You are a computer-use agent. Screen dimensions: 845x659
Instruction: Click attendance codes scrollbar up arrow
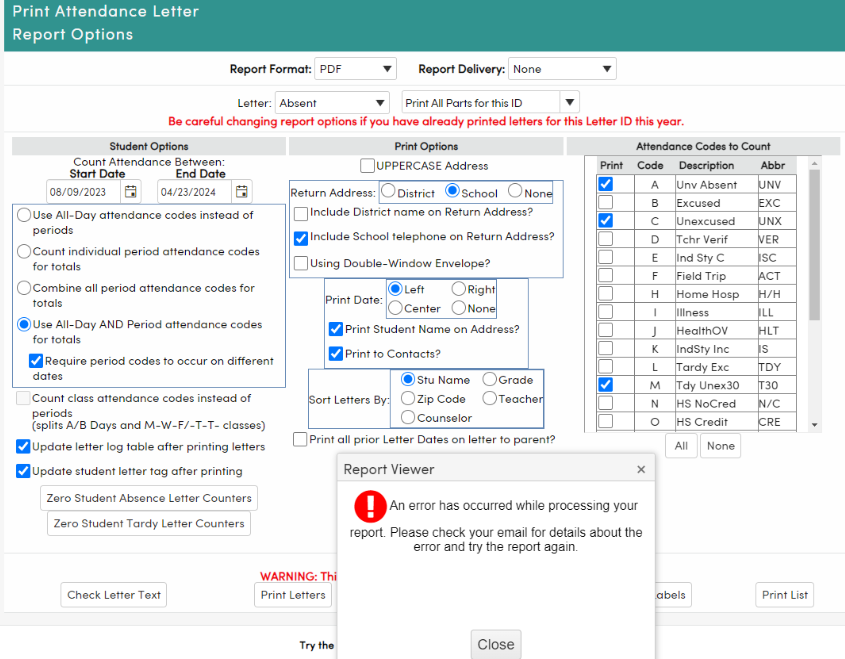coord(815,163)
